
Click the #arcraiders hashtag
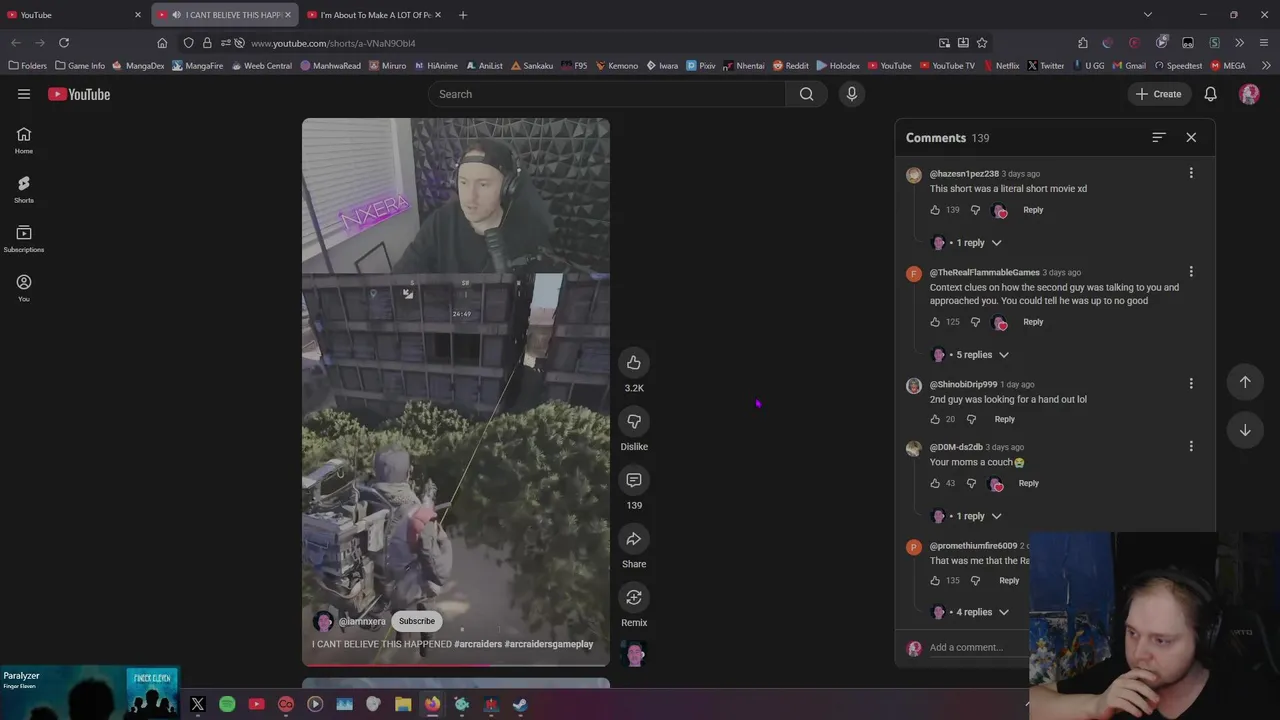click(478, 644)
